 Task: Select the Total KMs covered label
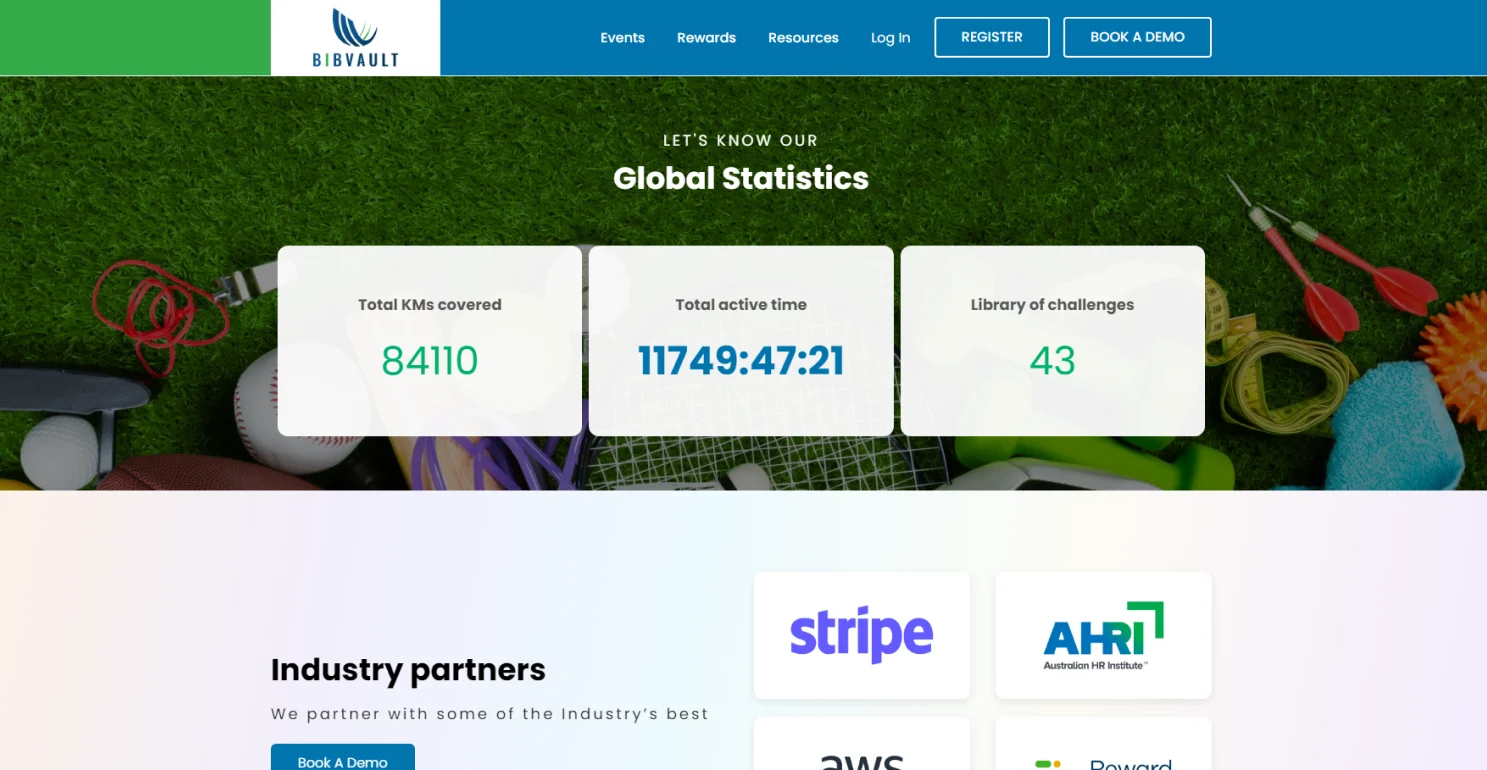[x=430, y=305]
